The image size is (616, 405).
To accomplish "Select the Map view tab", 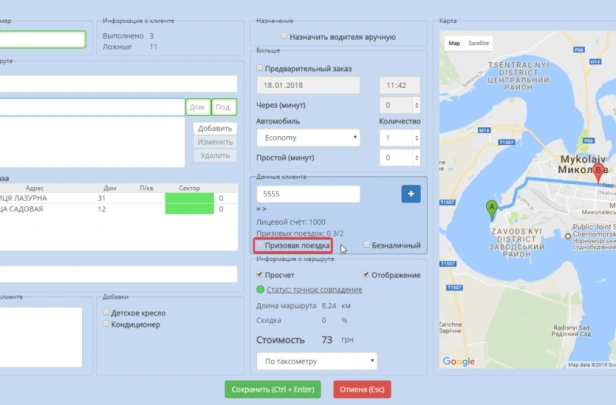I will [x=454, y=44].
